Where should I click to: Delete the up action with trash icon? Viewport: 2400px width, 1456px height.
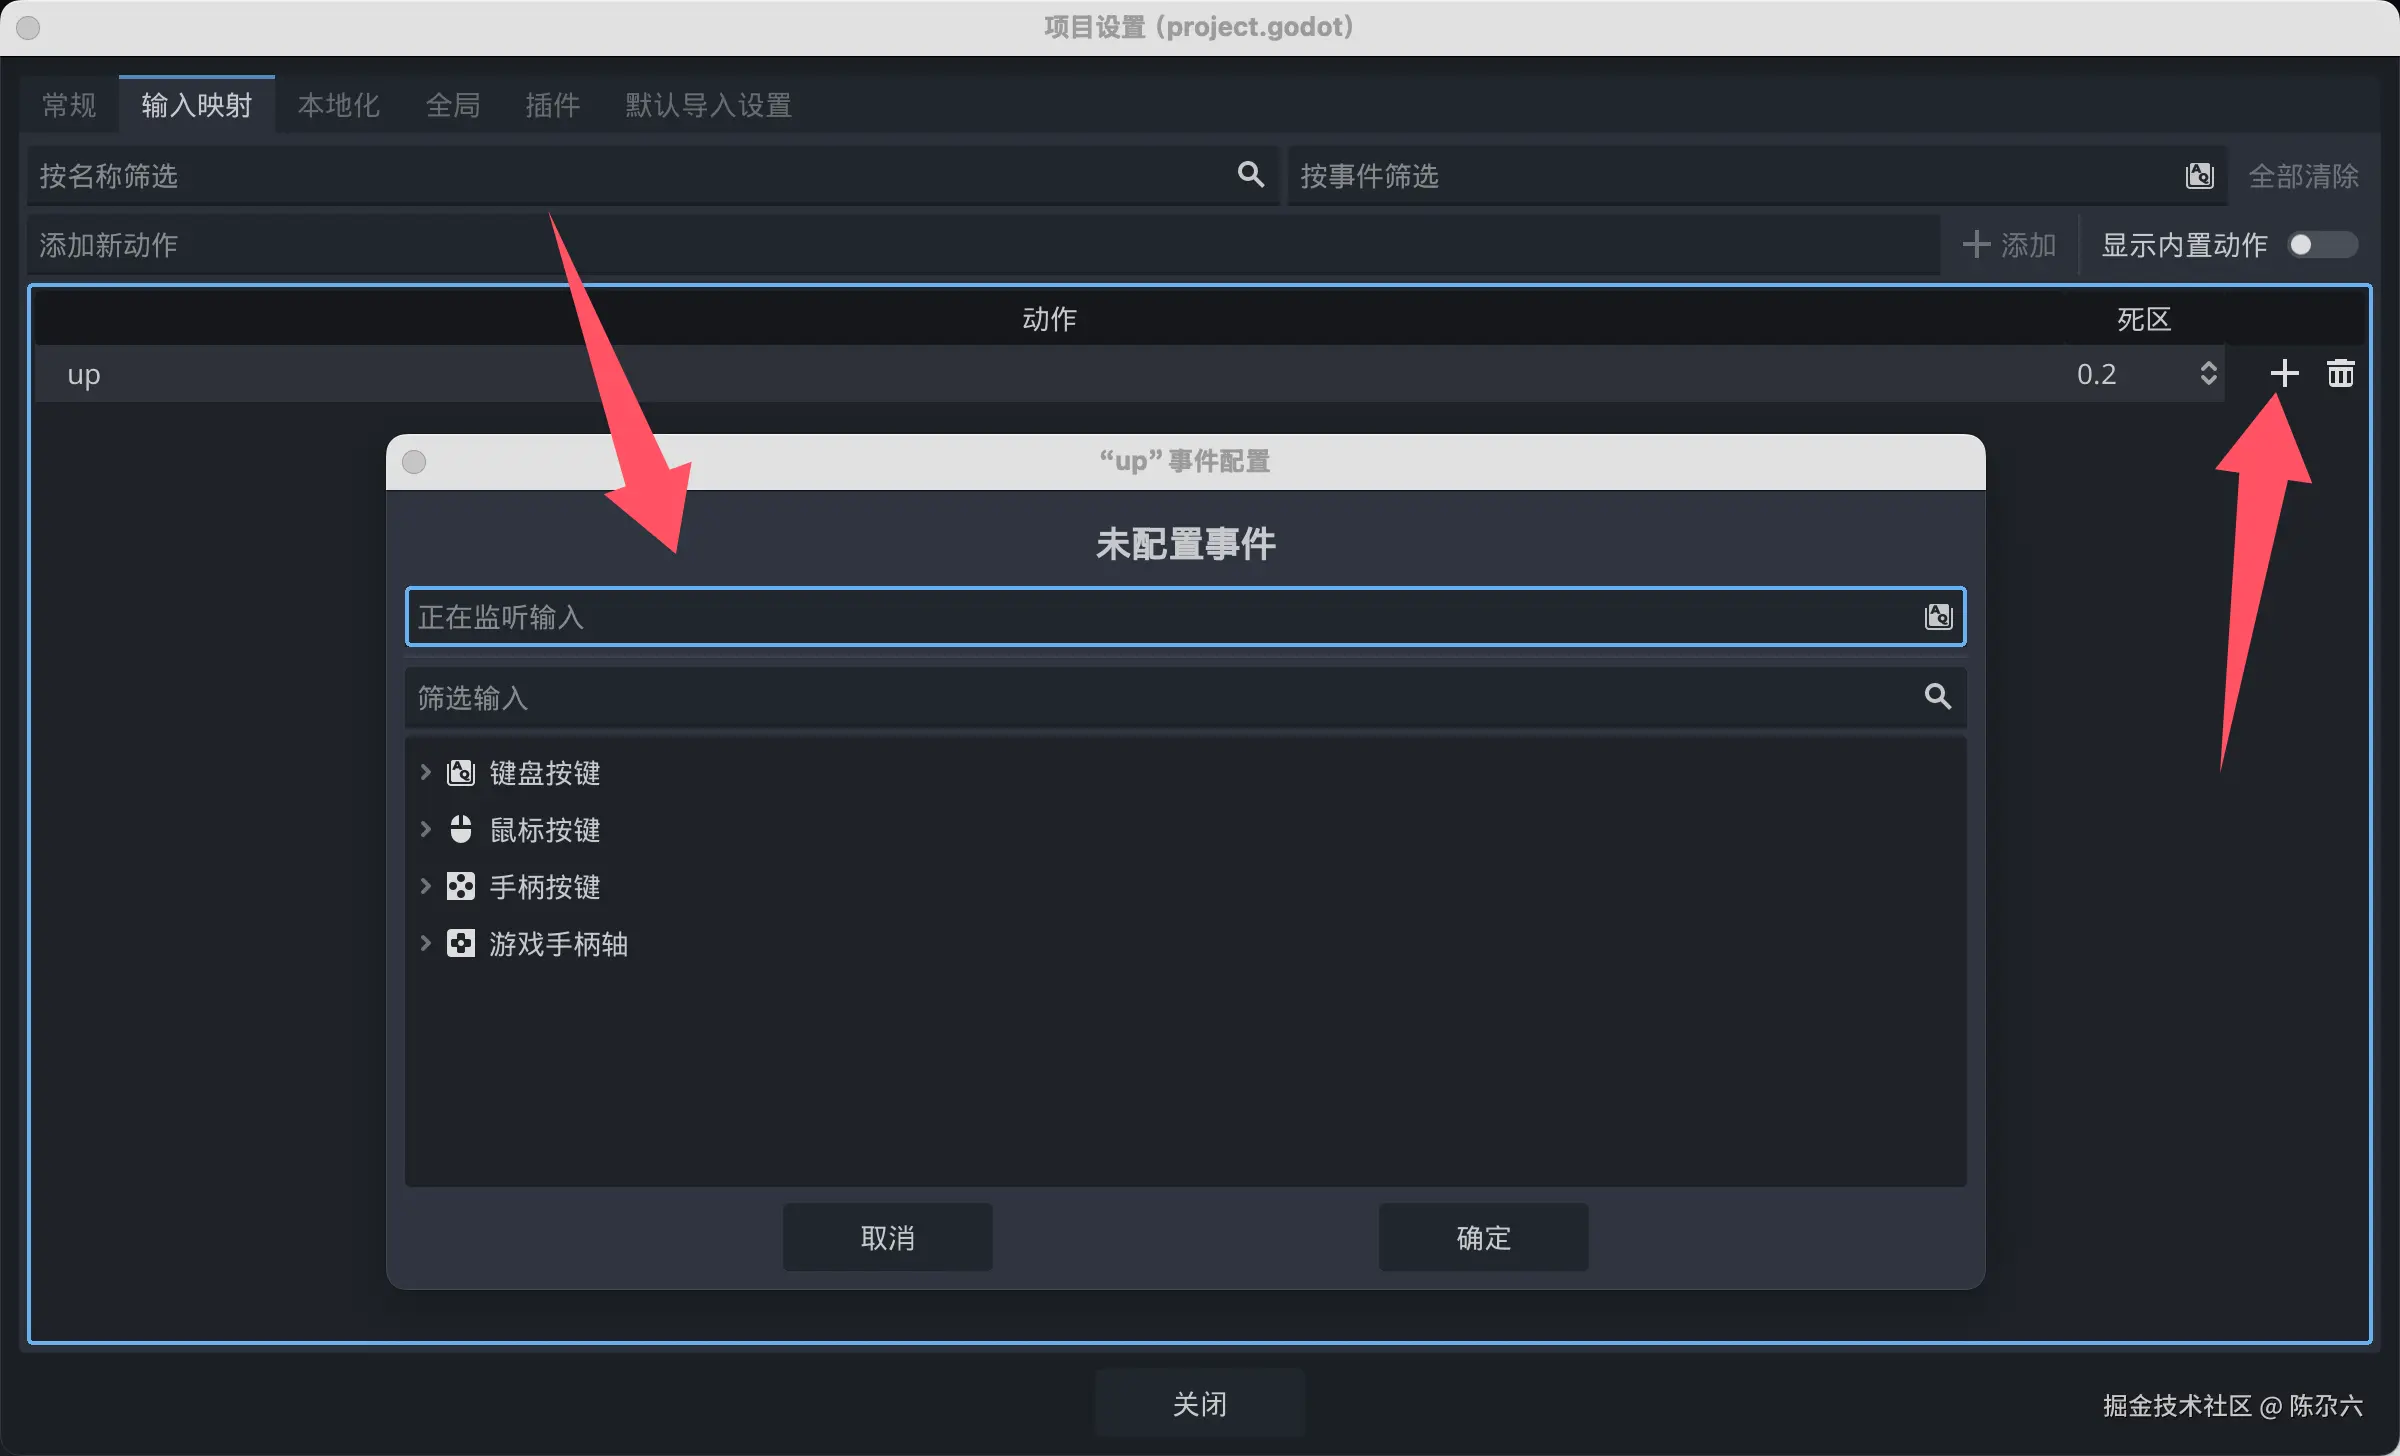[2340, 374]
